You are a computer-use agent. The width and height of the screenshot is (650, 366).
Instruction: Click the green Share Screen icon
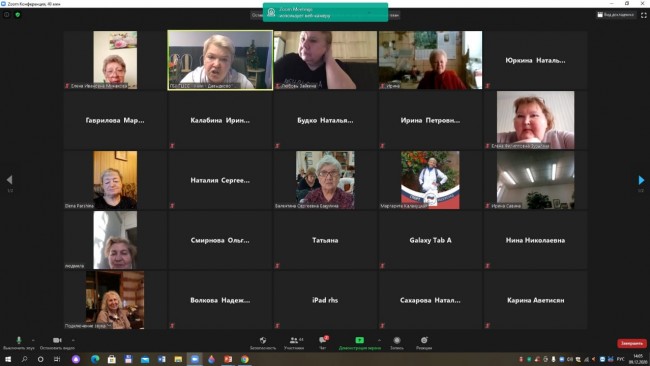point(359,340)
